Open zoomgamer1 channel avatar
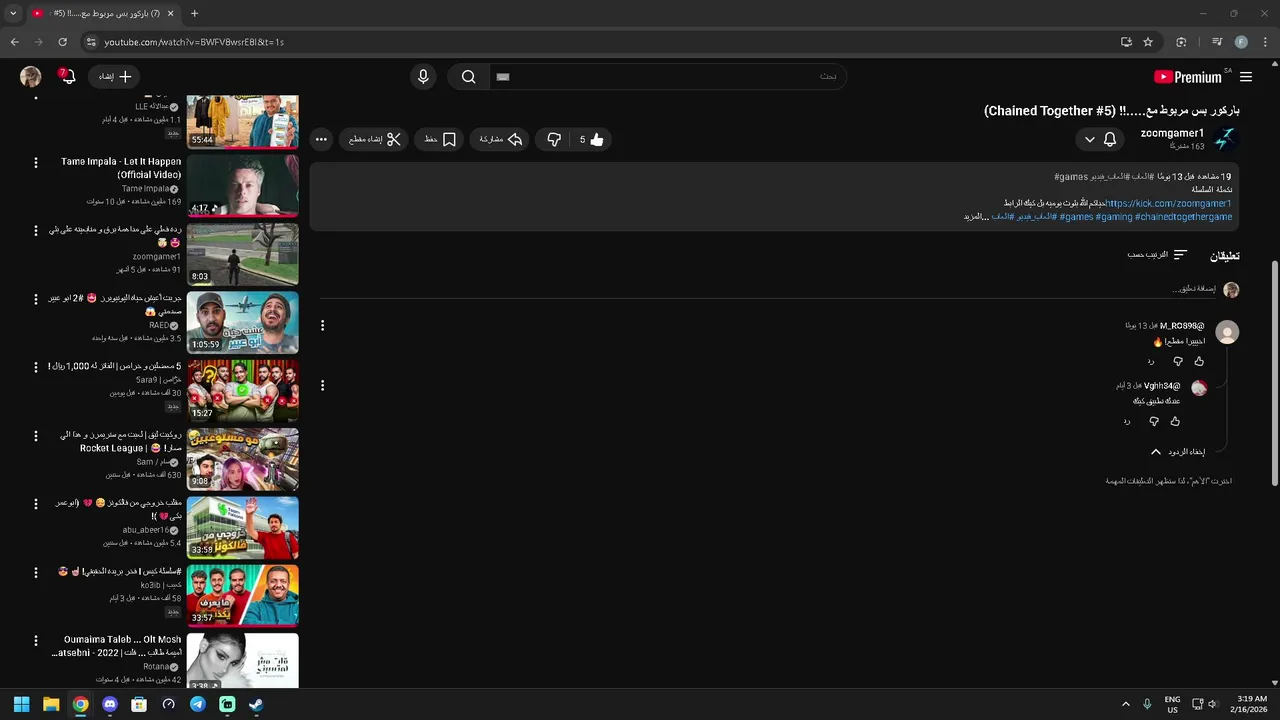The width and height of the screenshot is (1280, 720). (1226, 139)
